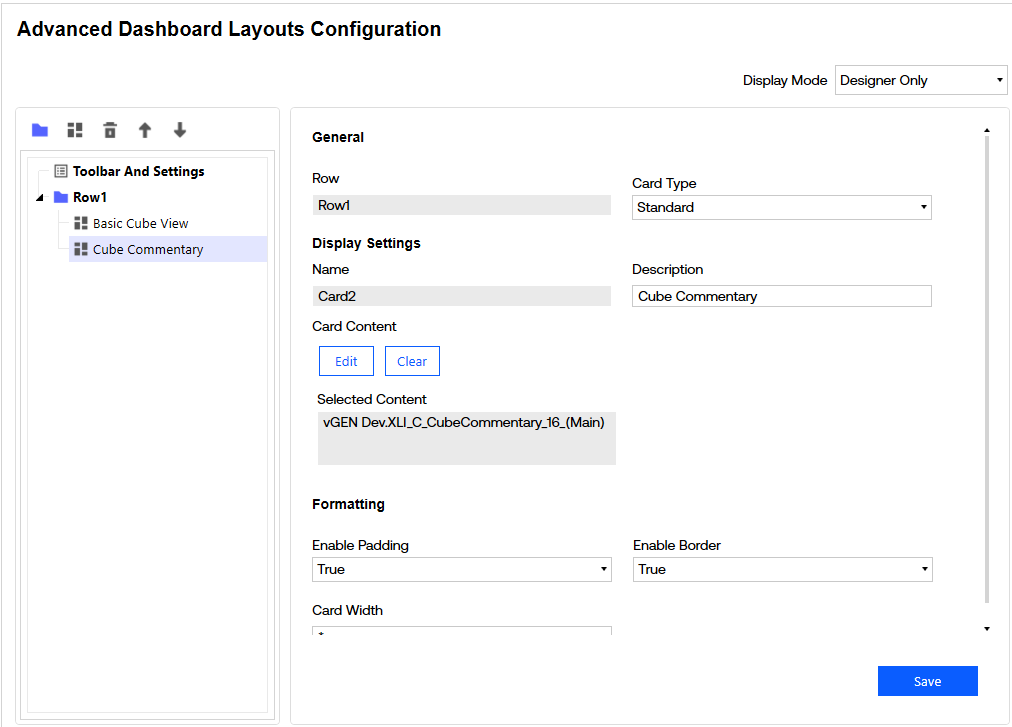The image size is (1012, 727).
Task: Select the Toolbar And Settings tree item
Action: click(x=138, y=172)
